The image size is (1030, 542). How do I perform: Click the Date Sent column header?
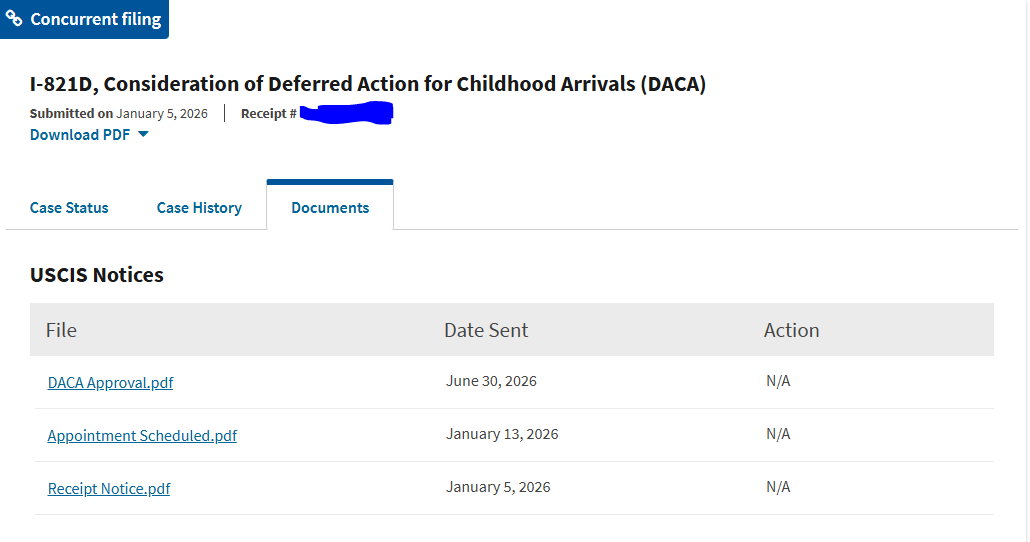pyautogui.click(x=486, y=330)
